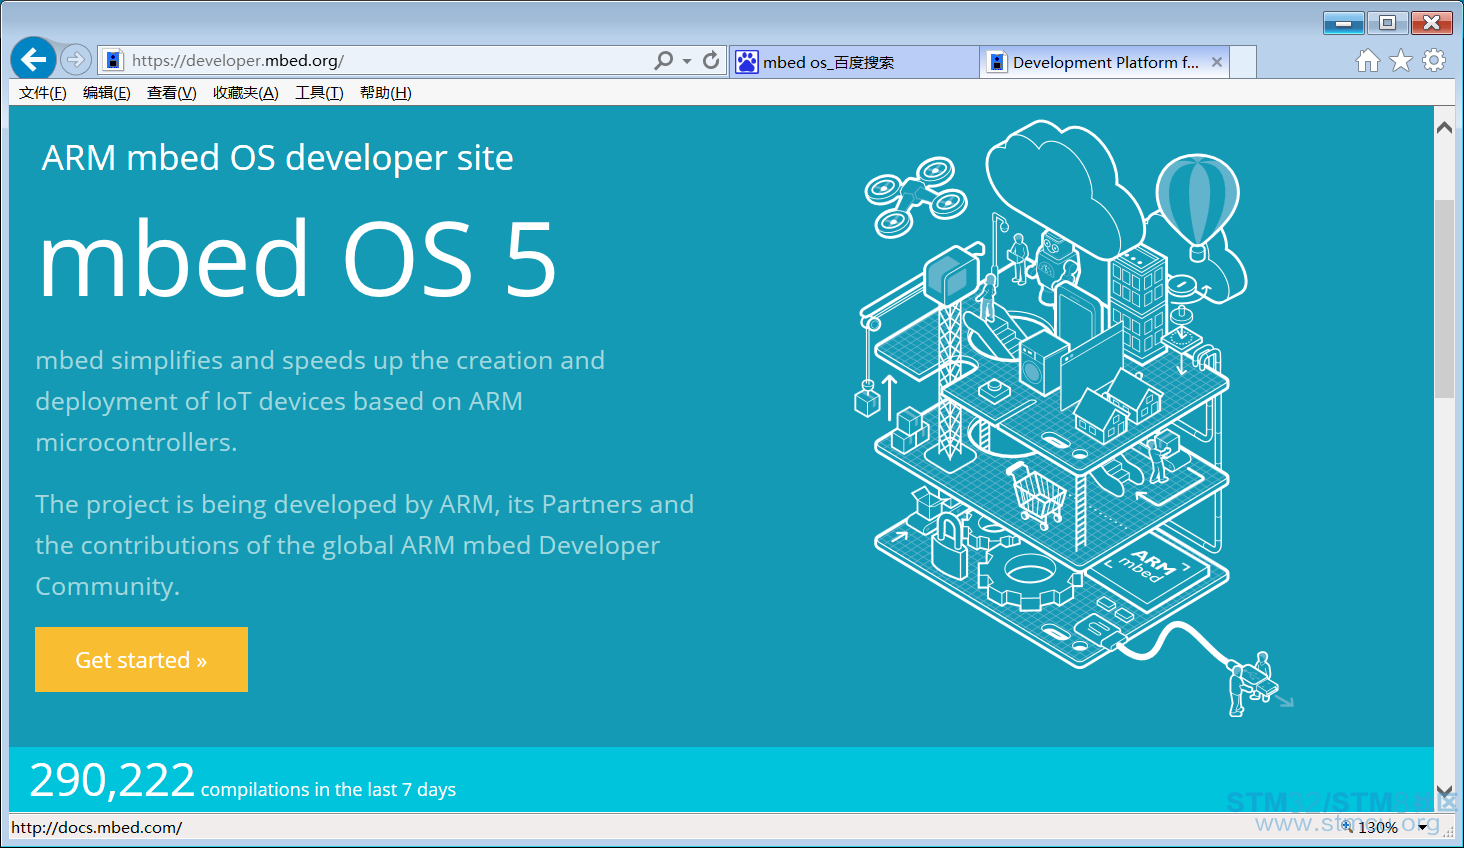Open the 收藏夹(A) menu
This screenshot has height=848, width=1464.
(246, 93)
